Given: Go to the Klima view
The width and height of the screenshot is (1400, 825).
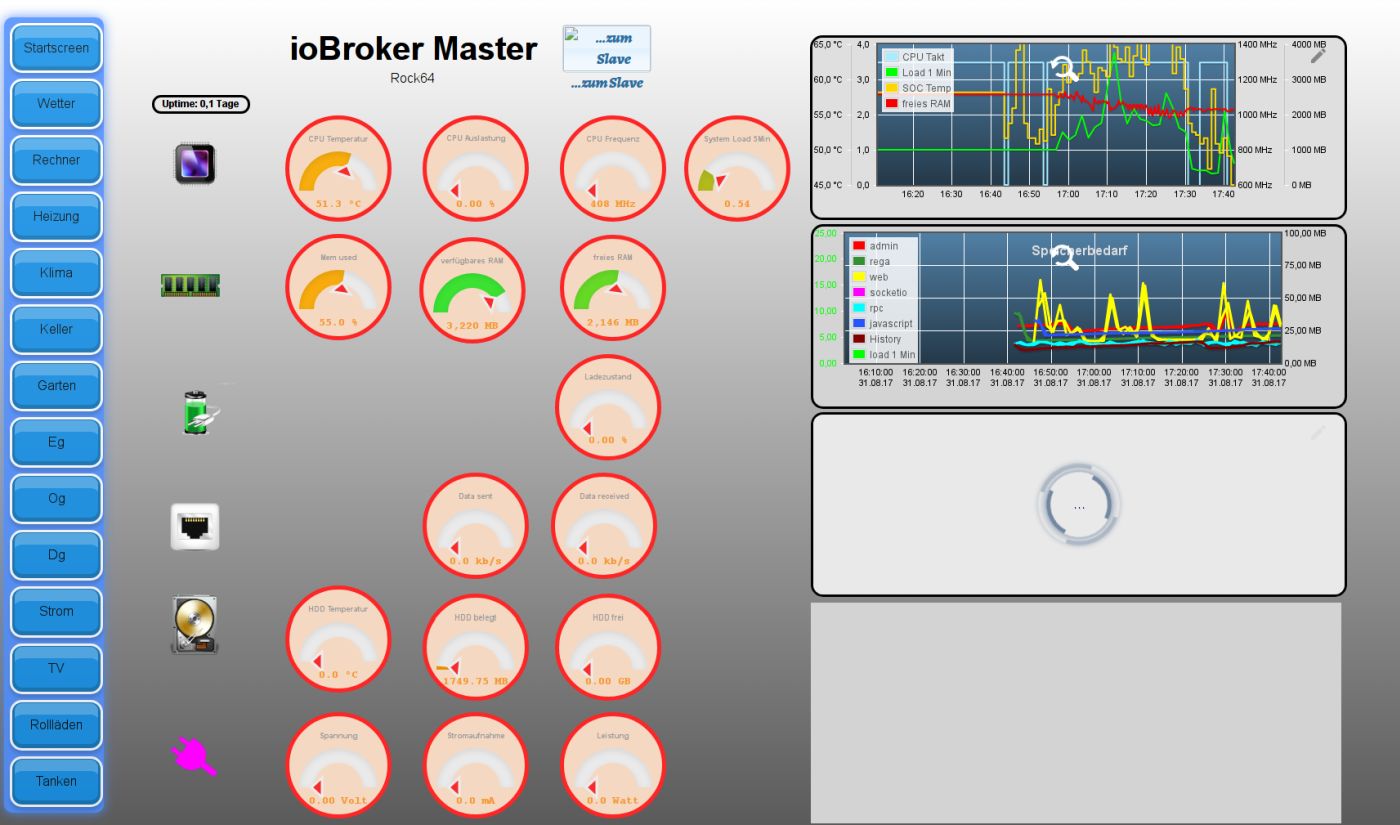Looking at the screenshot, I should click(x=56, y=273).
